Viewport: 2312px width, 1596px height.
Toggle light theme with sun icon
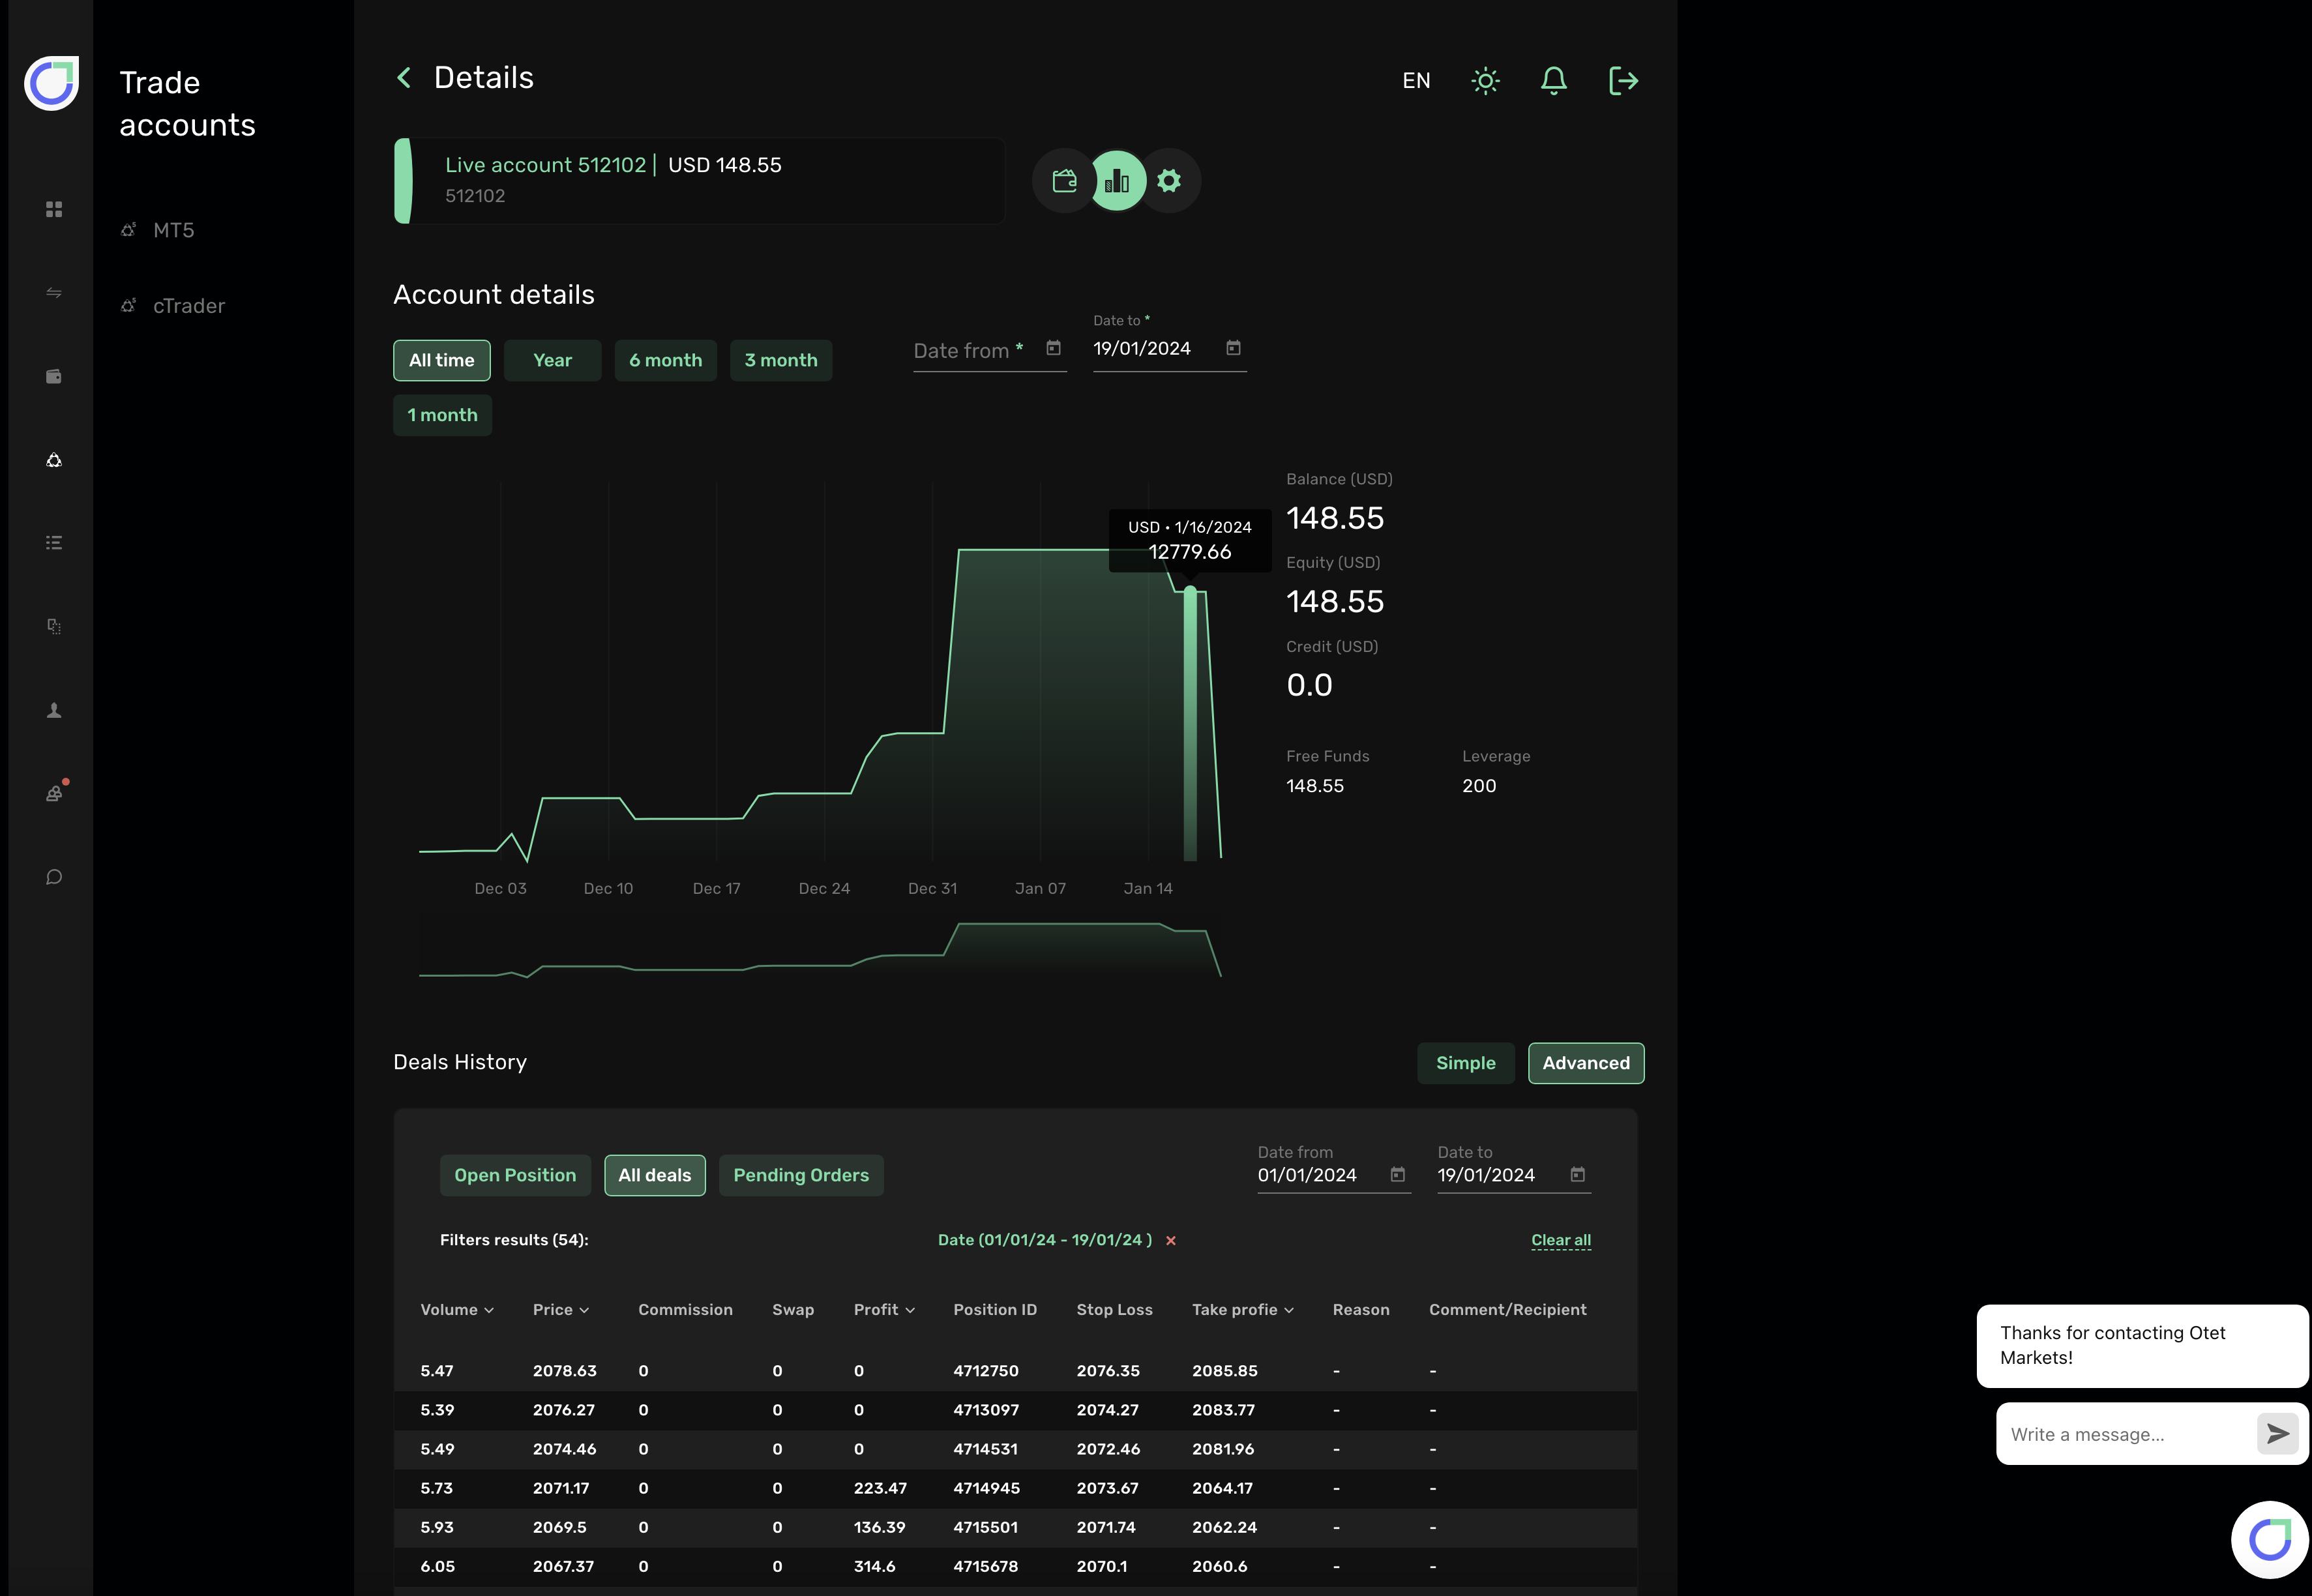pos(1485,81)
